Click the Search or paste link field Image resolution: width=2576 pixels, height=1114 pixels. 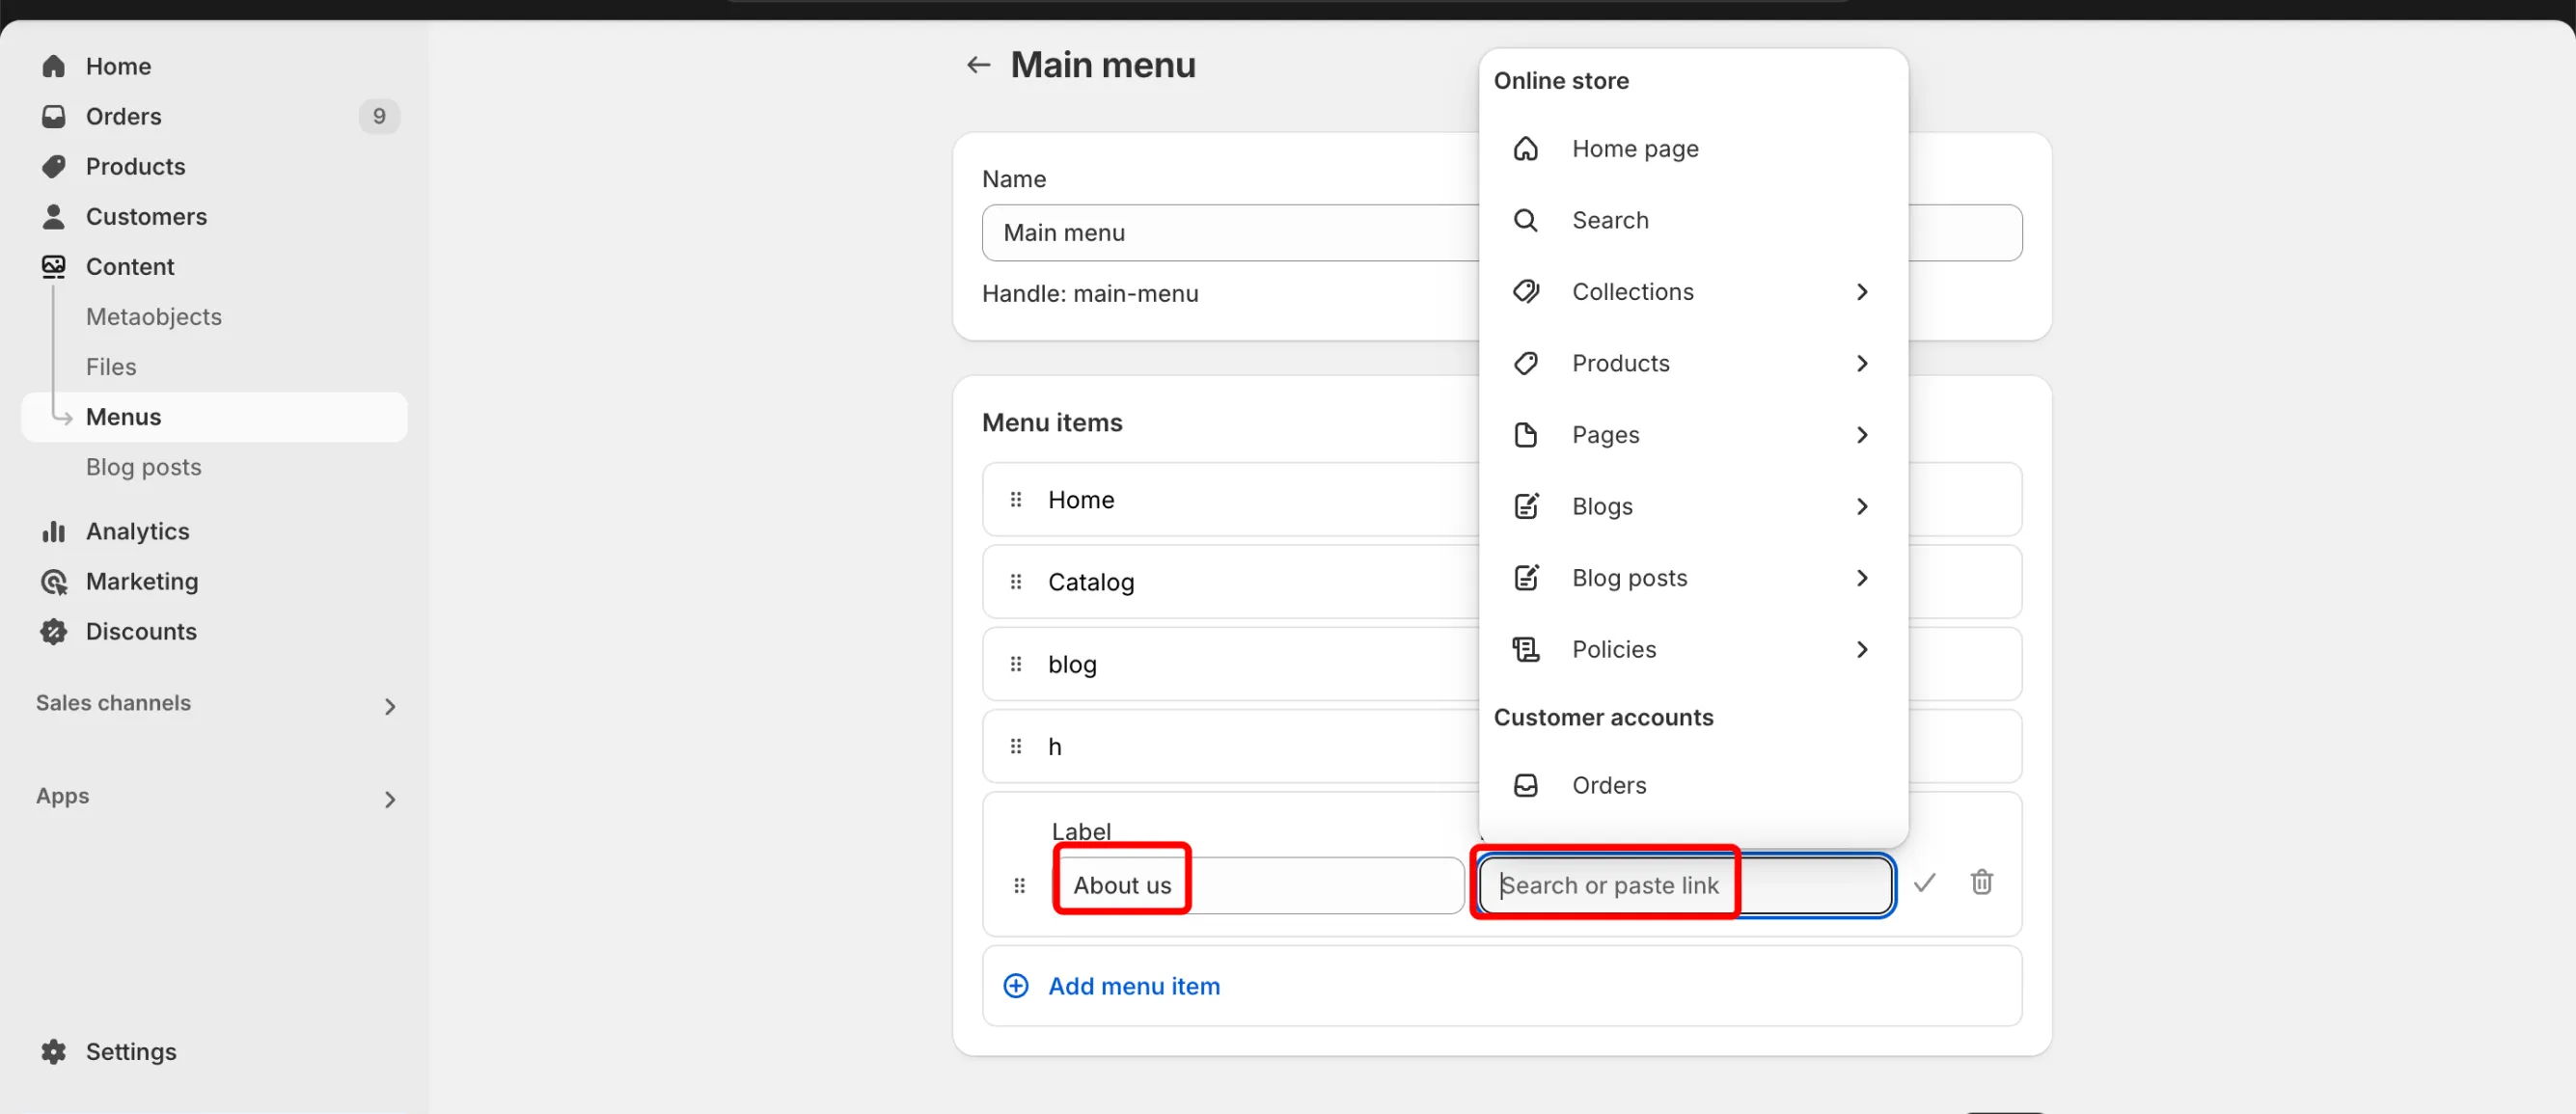[x=1686, y=885]
